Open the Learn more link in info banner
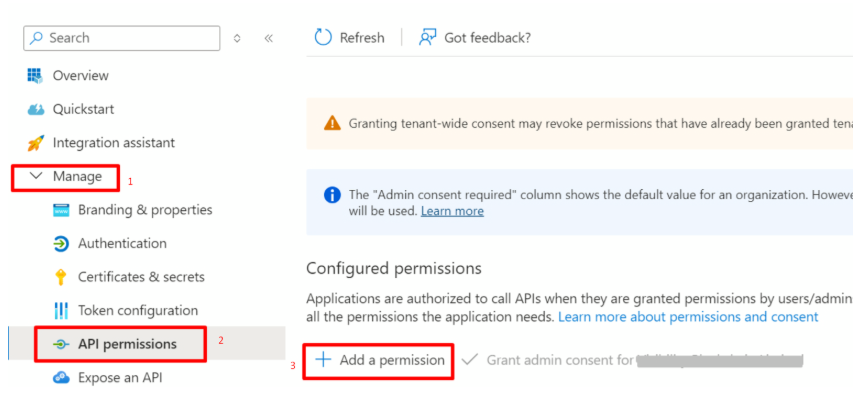 [x=452, y=211]
